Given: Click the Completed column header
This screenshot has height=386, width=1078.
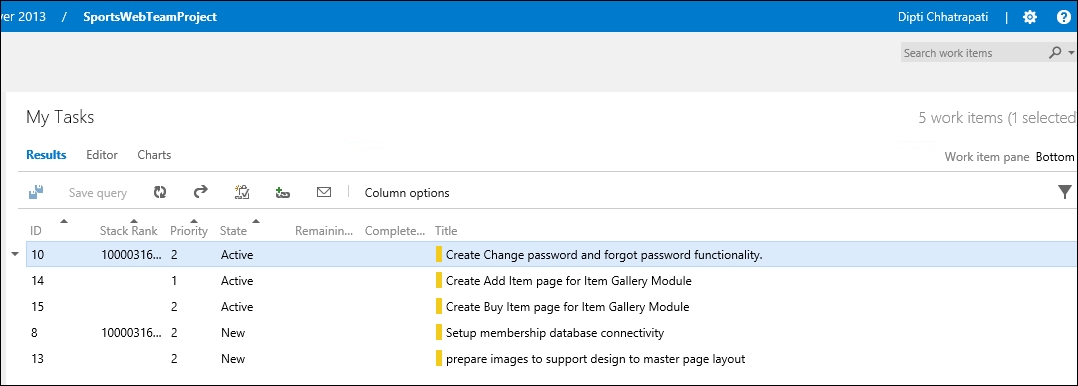Looking at the screenshot, I should point(395,230).
